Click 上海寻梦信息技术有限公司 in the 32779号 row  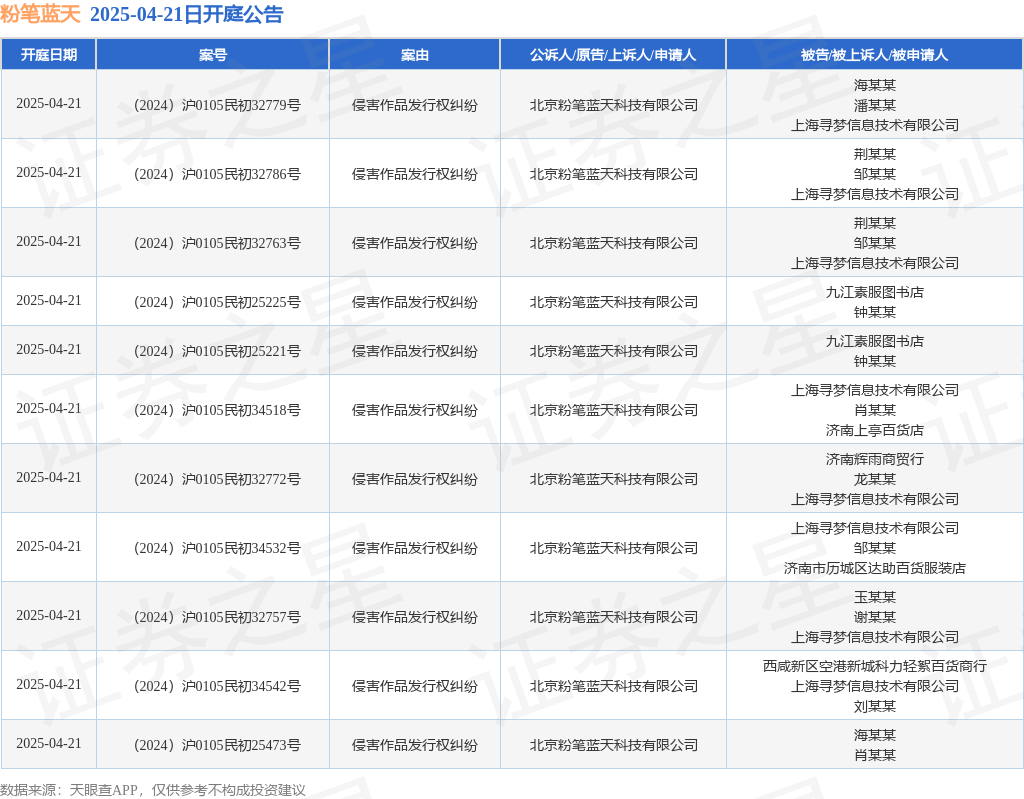874,125
